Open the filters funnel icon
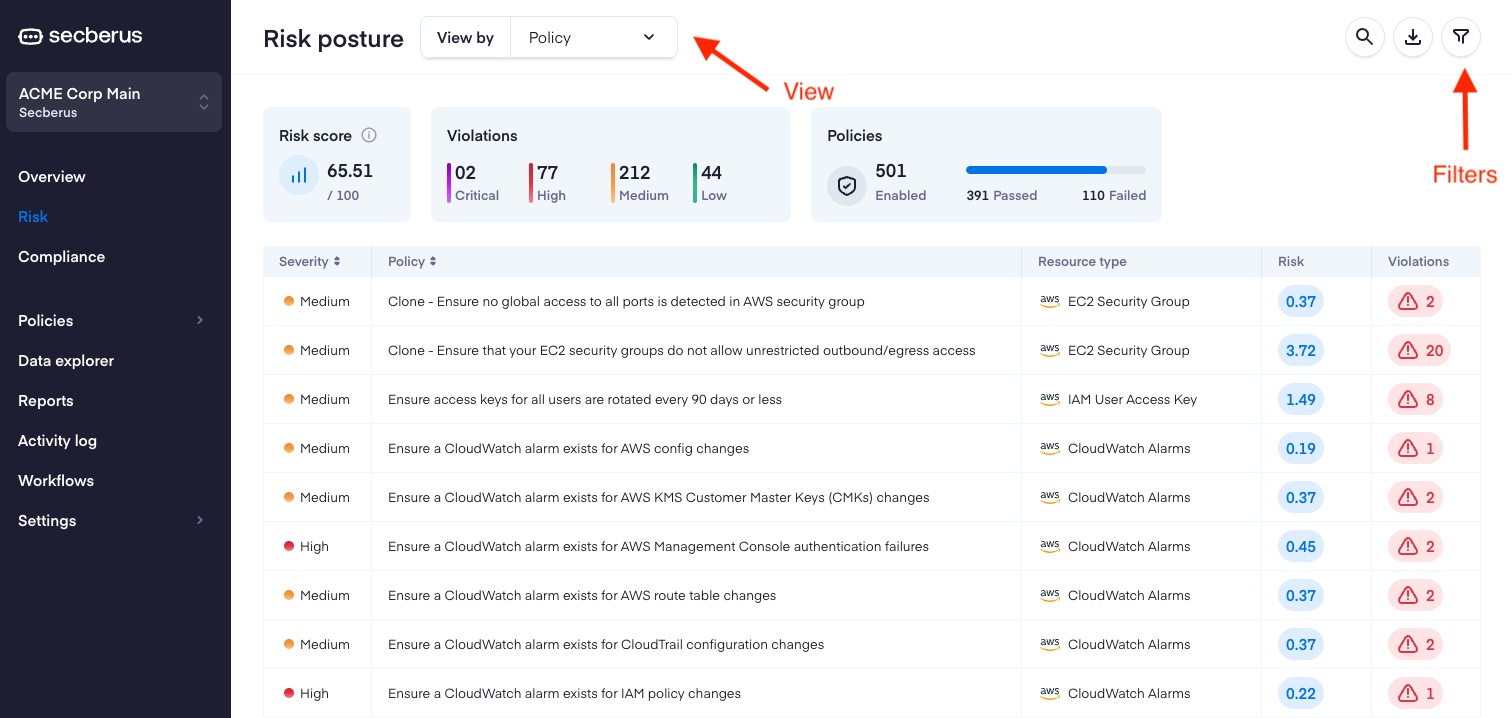Screen dimensions: 1512x718 tap(1461, 37)
